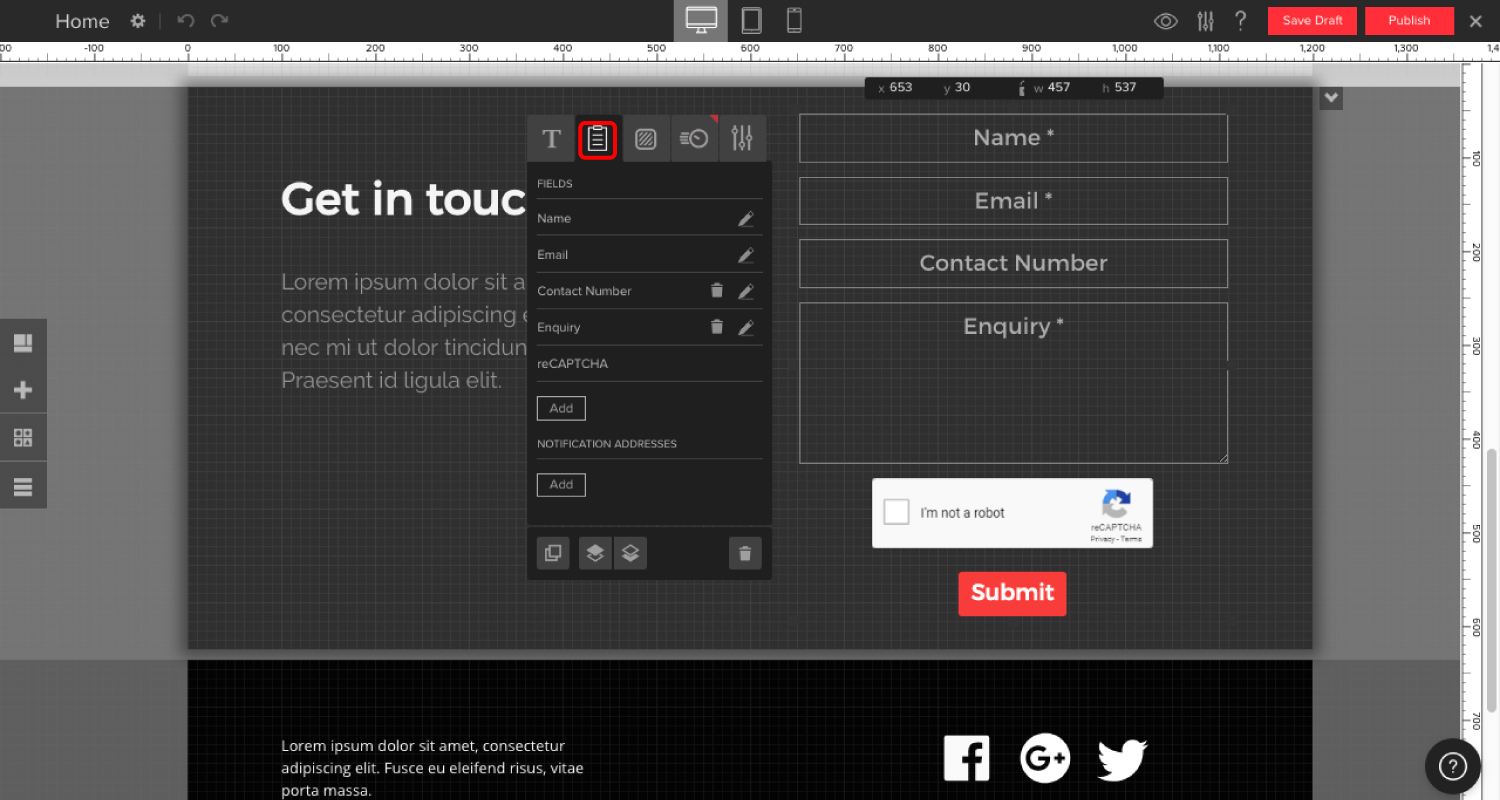Screen dimensions: 1500x800
Task: Expand the section chevron dropdown
Action: coord(1330,98)
